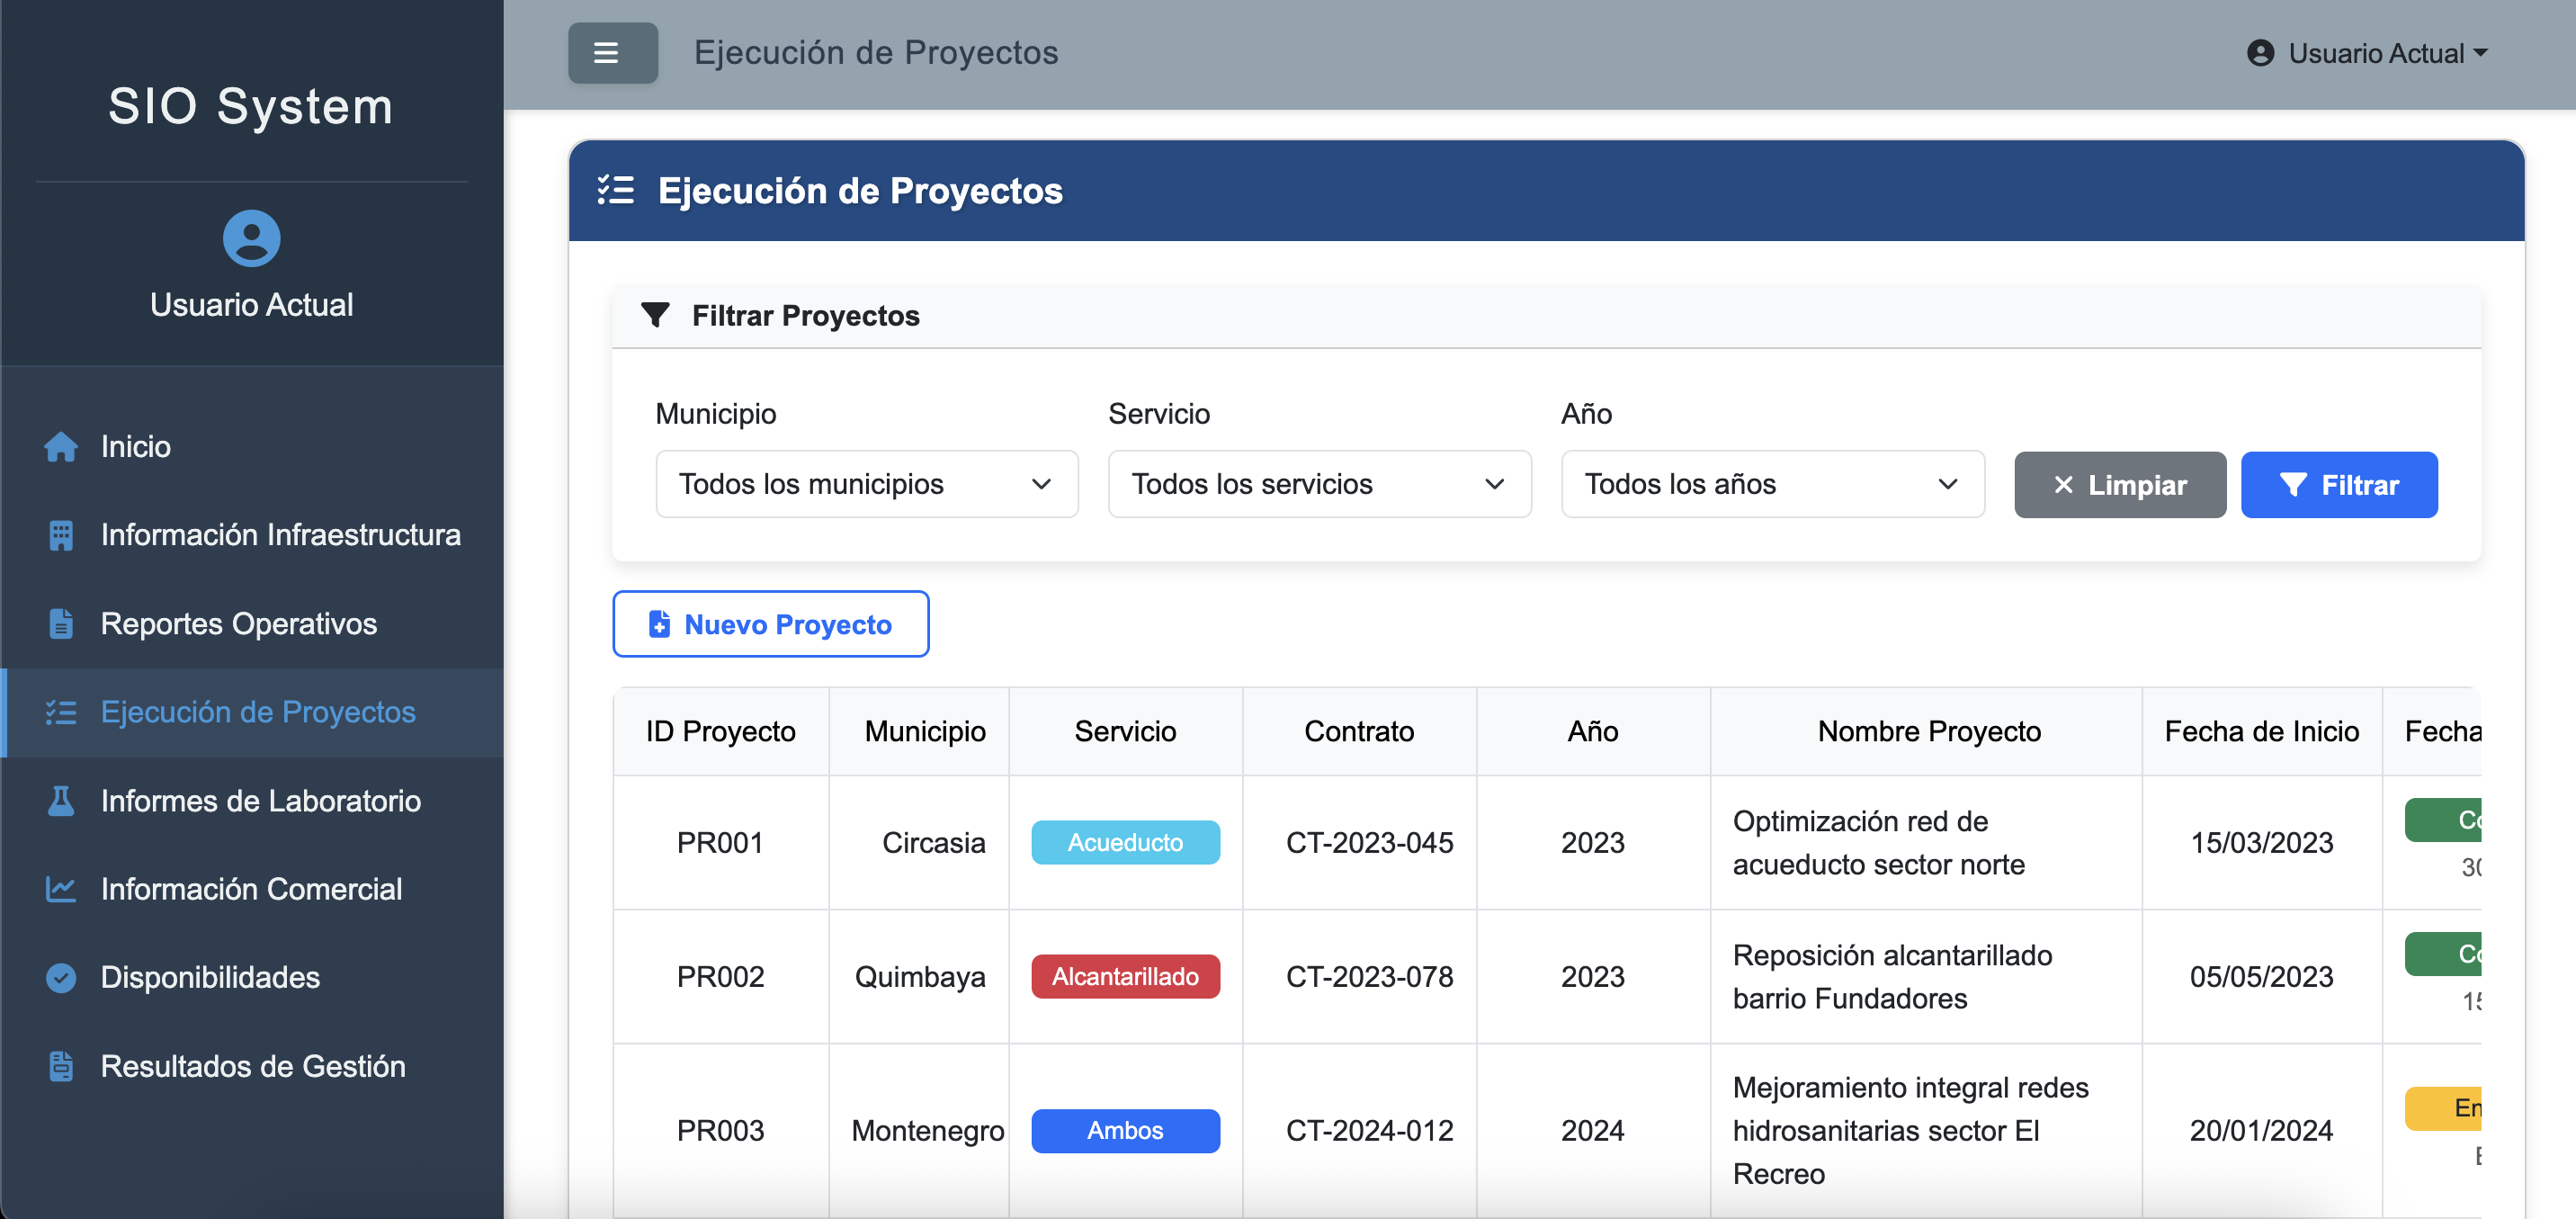Open the Todos los años dropdown
The width and height of the screenshot is (2576, 1219).
(x=1771, y=484)
